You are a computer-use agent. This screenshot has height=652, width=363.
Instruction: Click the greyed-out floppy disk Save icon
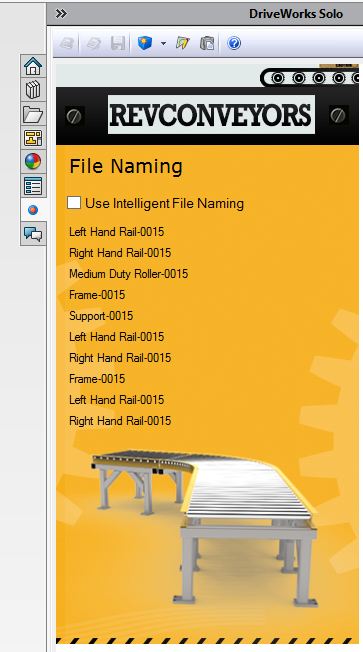(118, 43)
